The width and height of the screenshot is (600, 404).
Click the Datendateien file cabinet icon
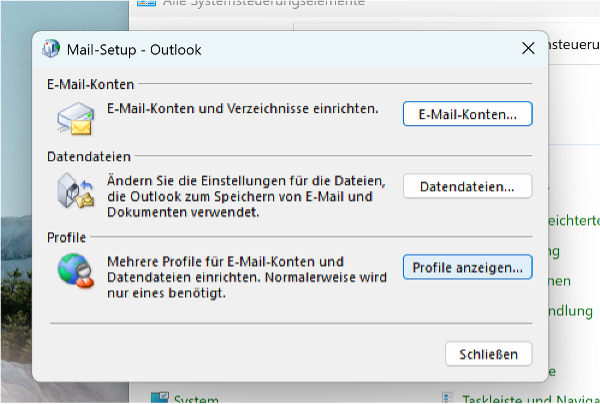point(76,190)
